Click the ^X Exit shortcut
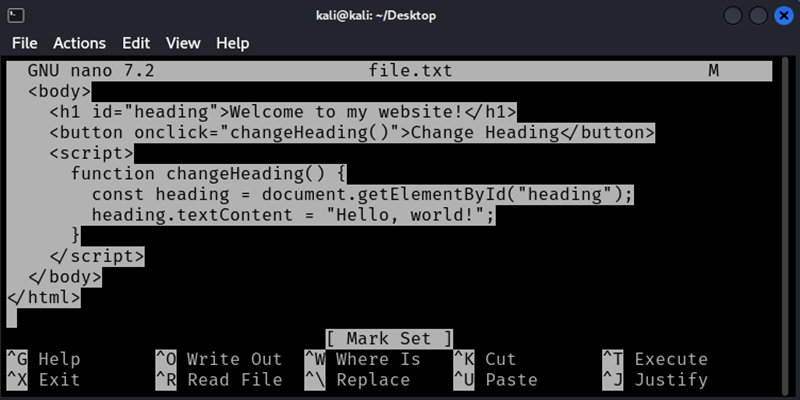The width and height of the screenshot is (800, 400). [44, 380]
